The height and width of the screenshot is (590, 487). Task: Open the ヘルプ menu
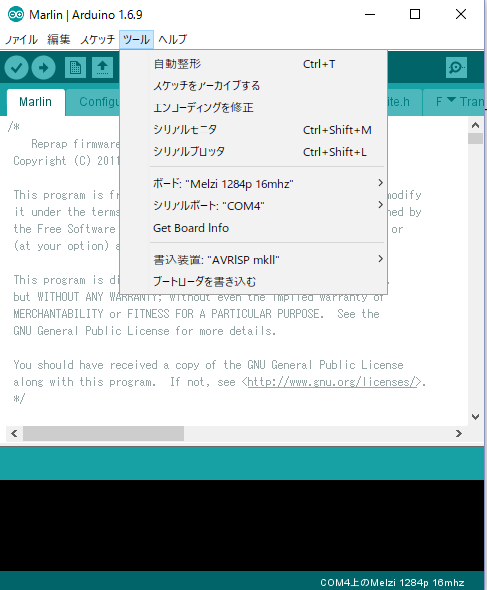[172, 40]
